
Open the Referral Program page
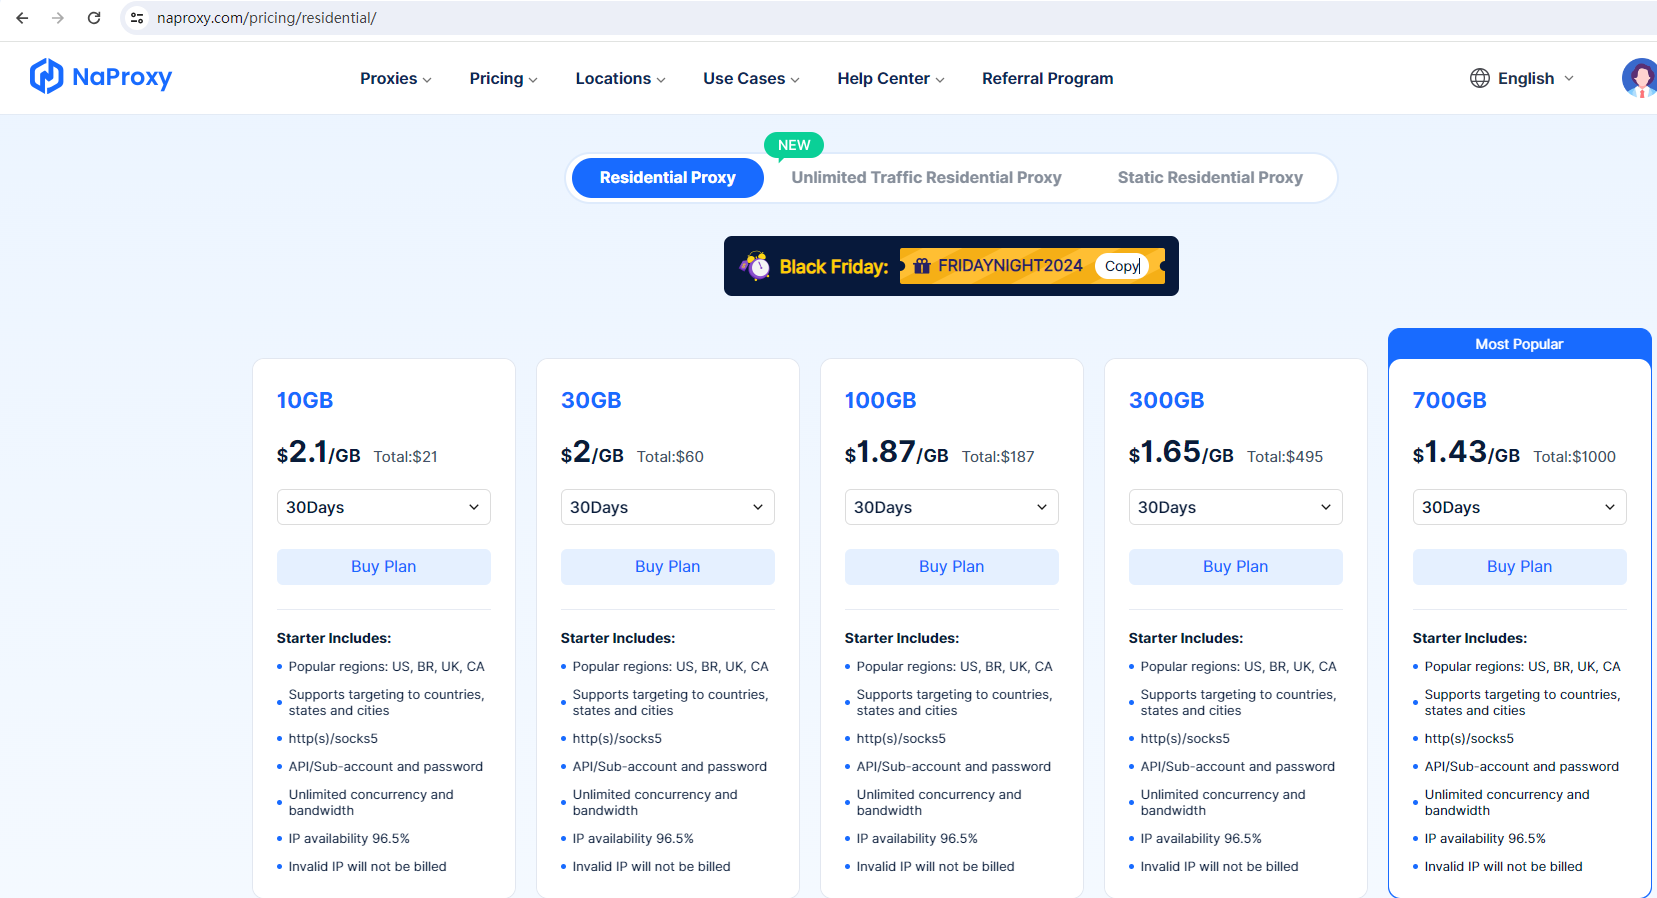[1047, 78]
